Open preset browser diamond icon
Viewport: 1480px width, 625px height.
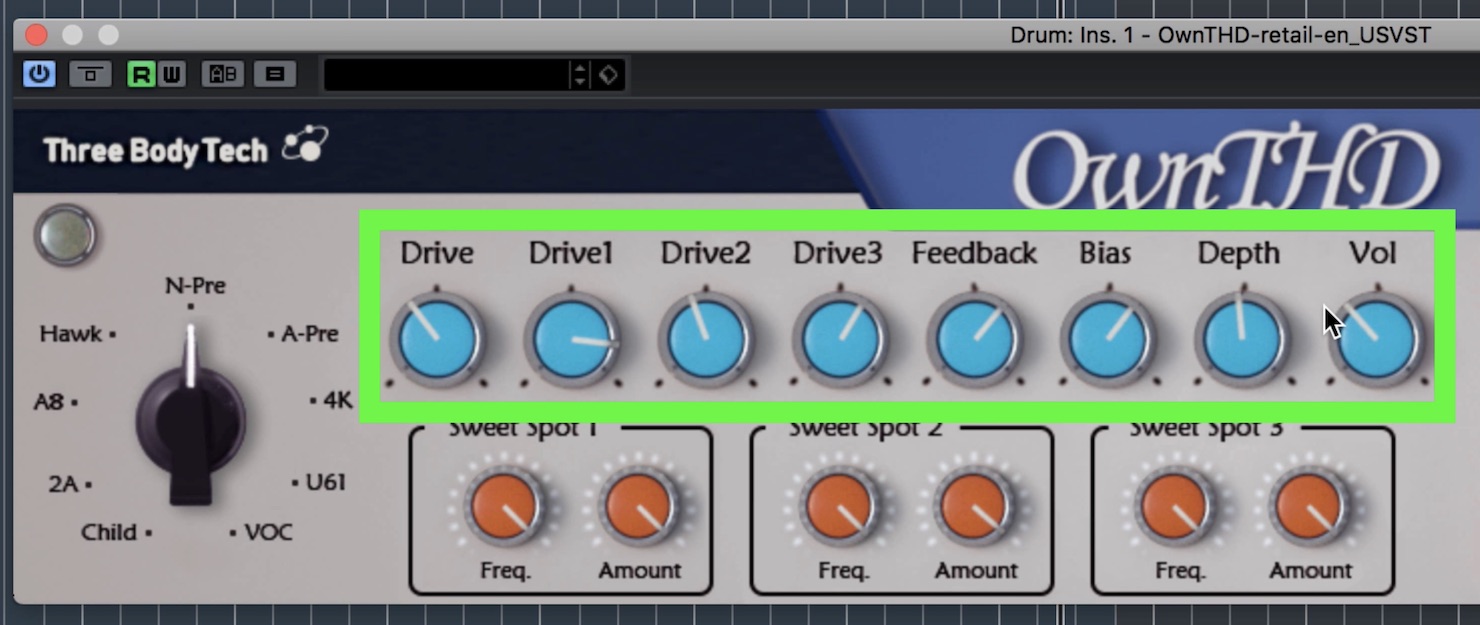608,75
